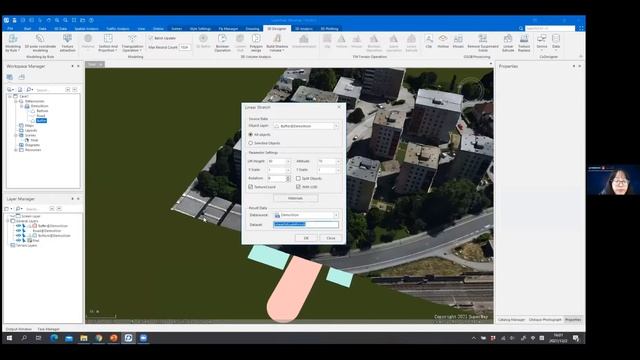The height and width of the screenshot is (360, 640).
Task: Toggle the Batch Update checkbox in ribbon
Action: (x=151, y=38)
